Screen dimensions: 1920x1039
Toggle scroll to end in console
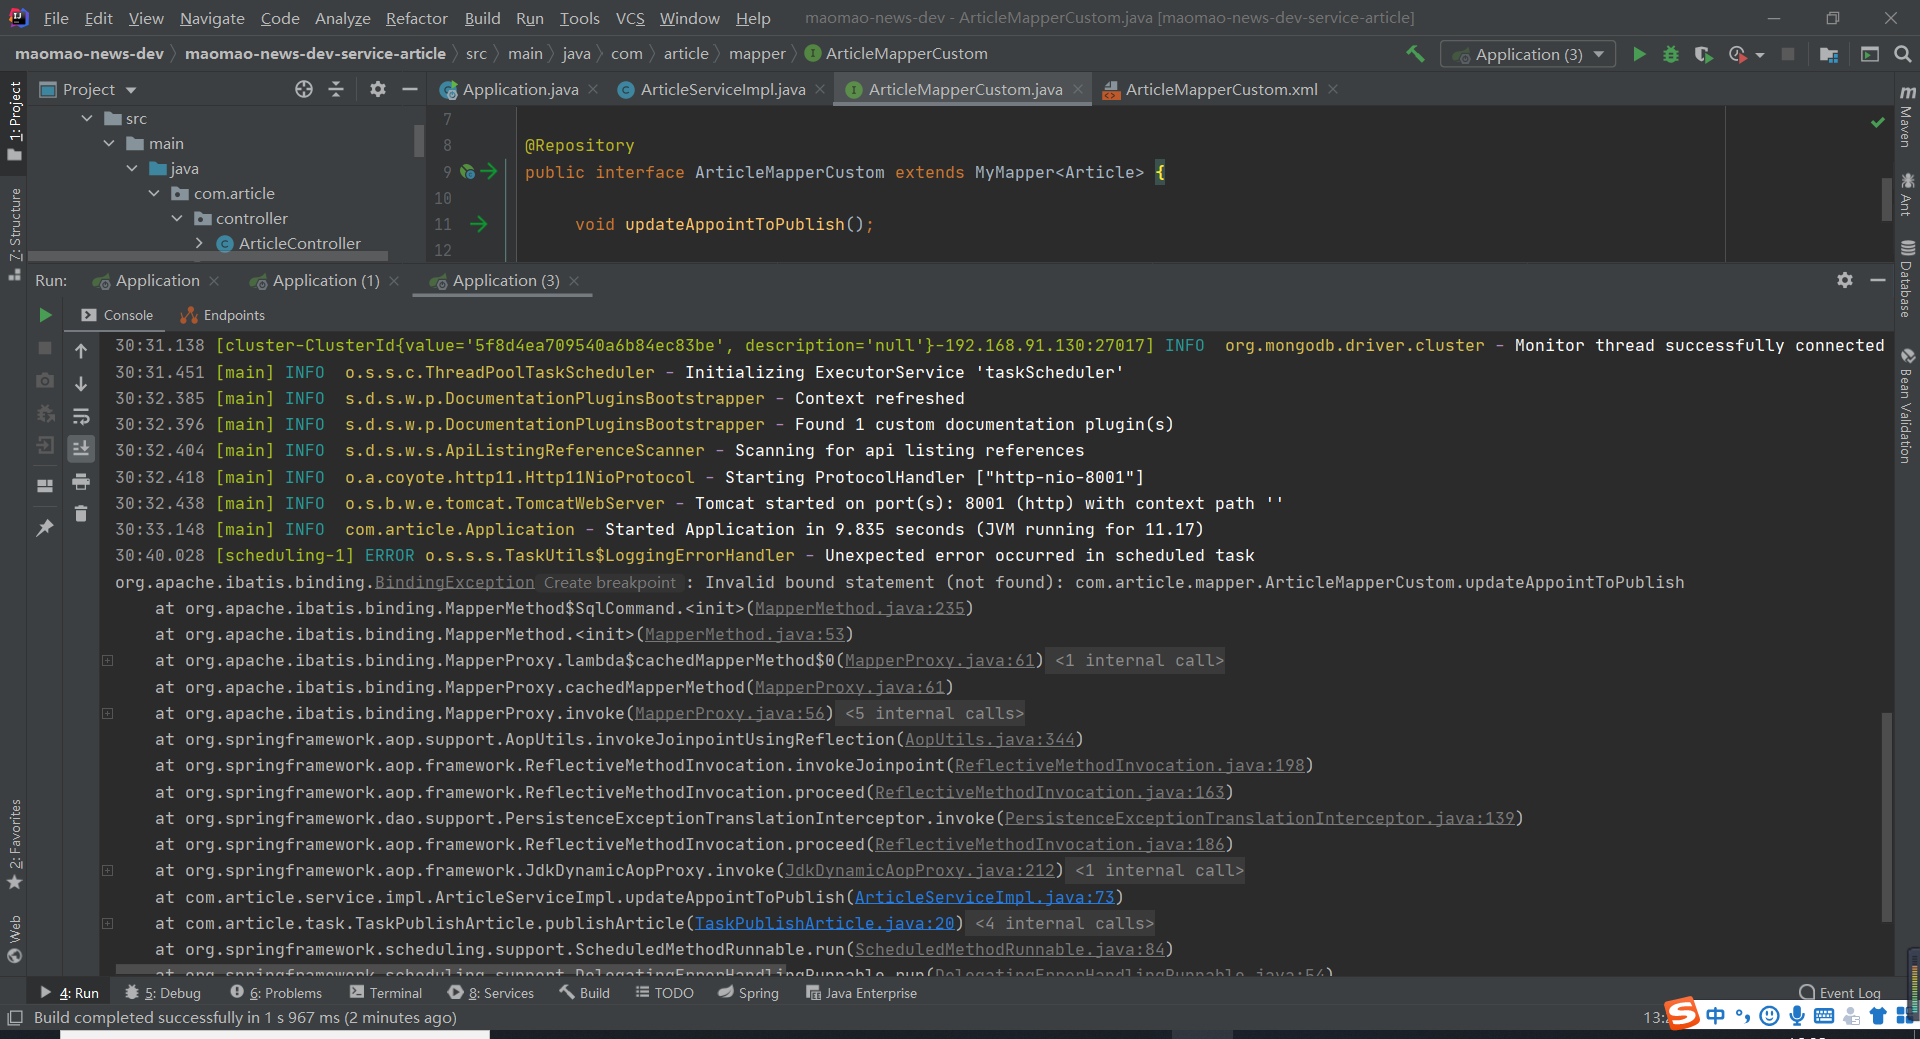pos(81,448)
